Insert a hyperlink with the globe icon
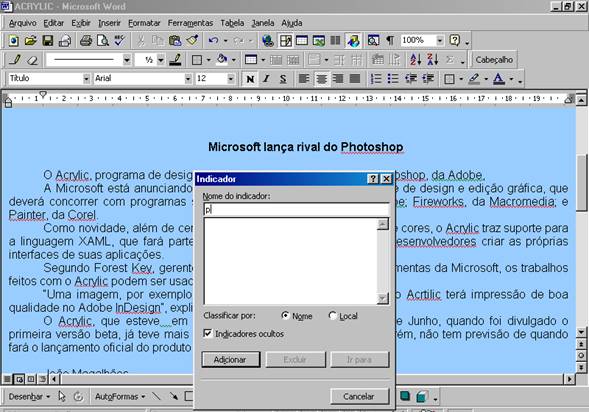The image size is (589, 412). (x=268, y=41)
